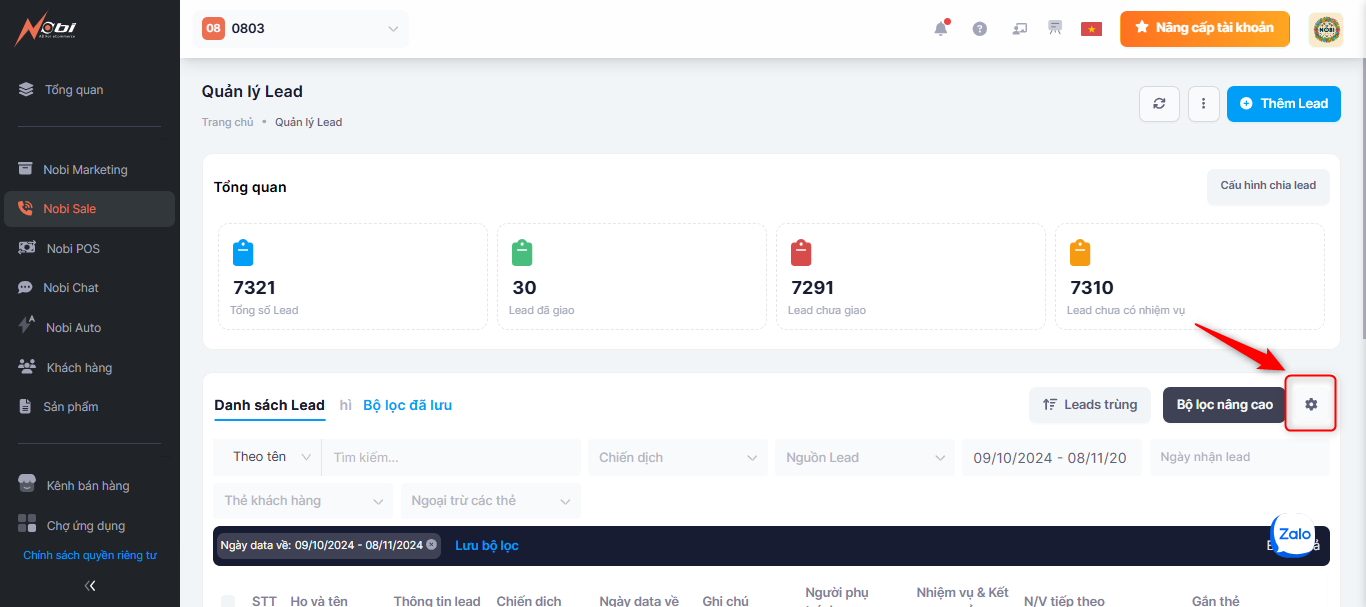Expand the Thẻ khách hàng dropdown

(302, 501)
